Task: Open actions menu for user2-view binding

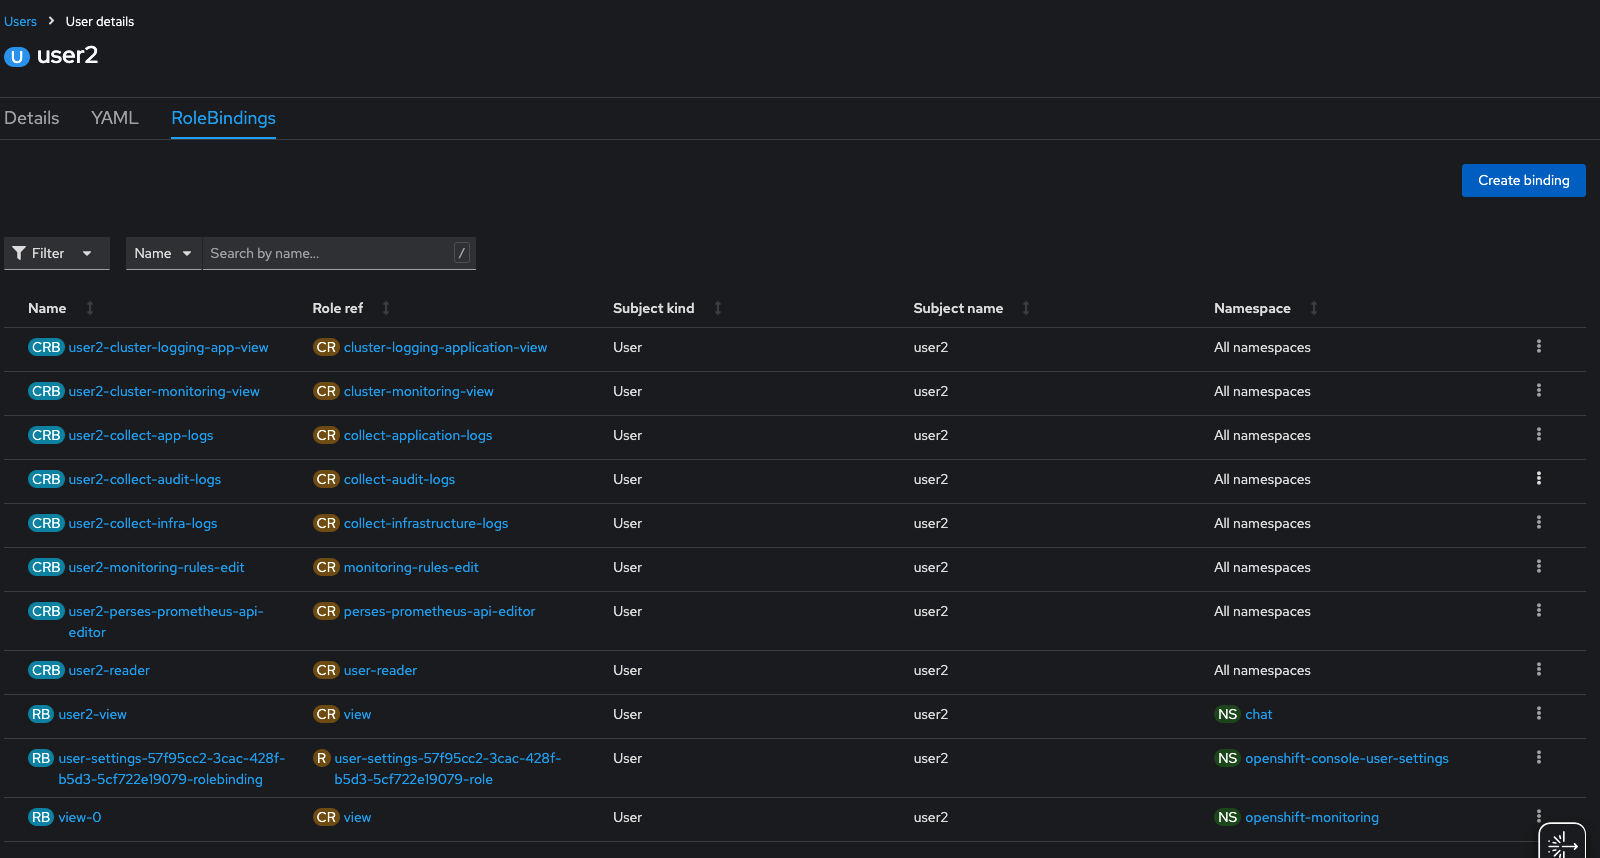Action: tap(1538, 714)
